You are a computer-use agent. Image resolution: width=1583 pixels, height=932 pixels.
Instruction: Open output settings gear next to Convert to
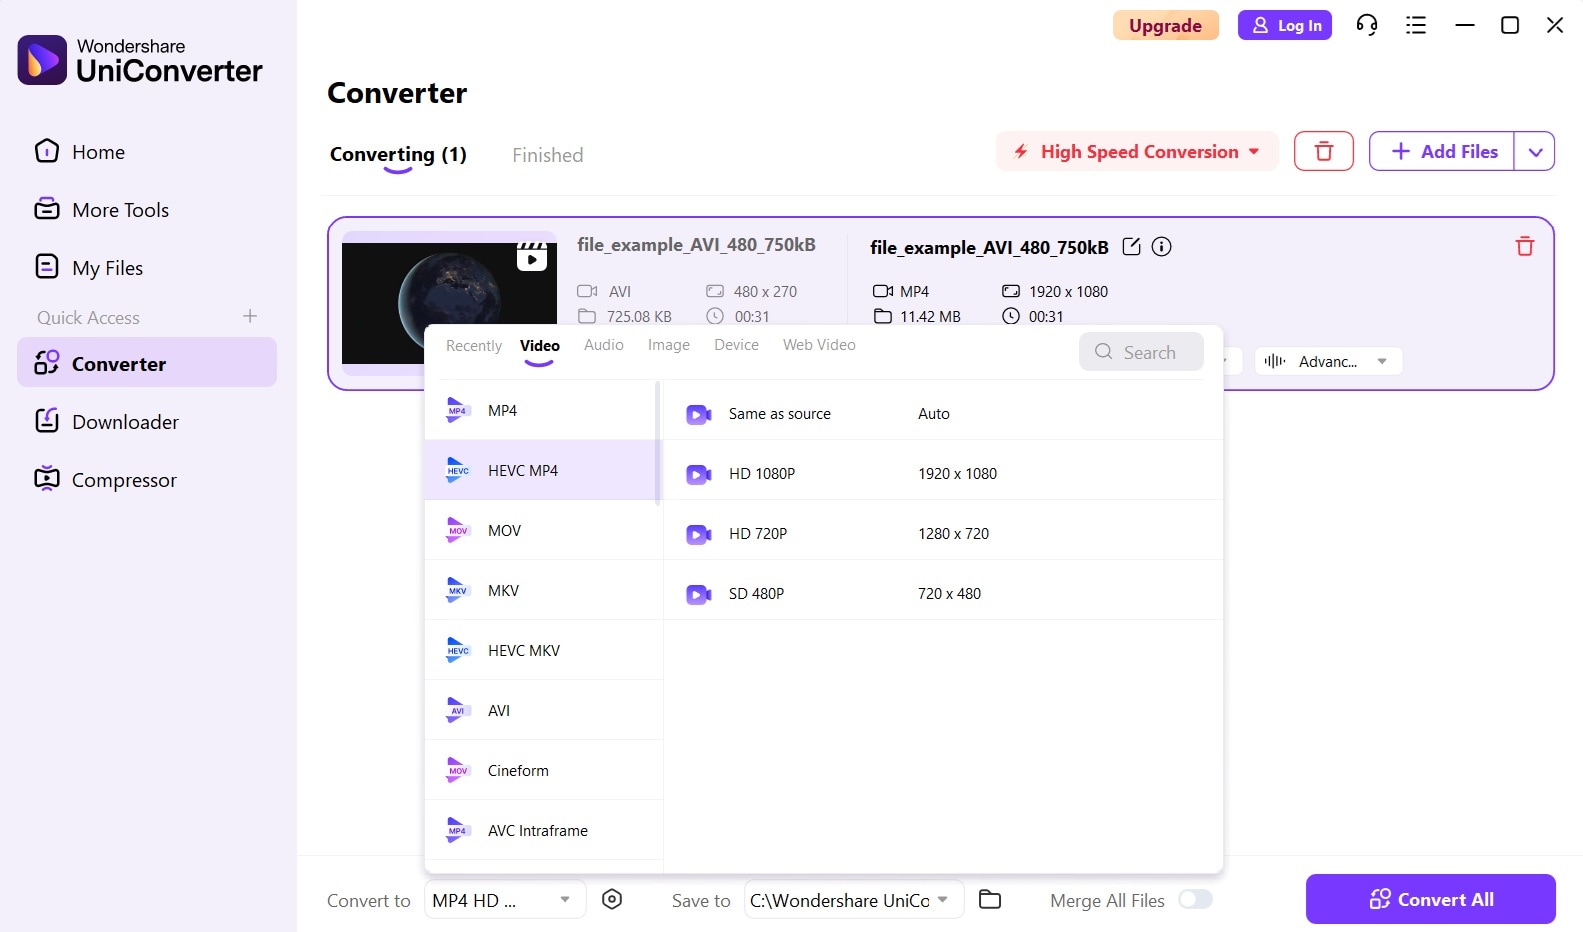tap(612, 899)
